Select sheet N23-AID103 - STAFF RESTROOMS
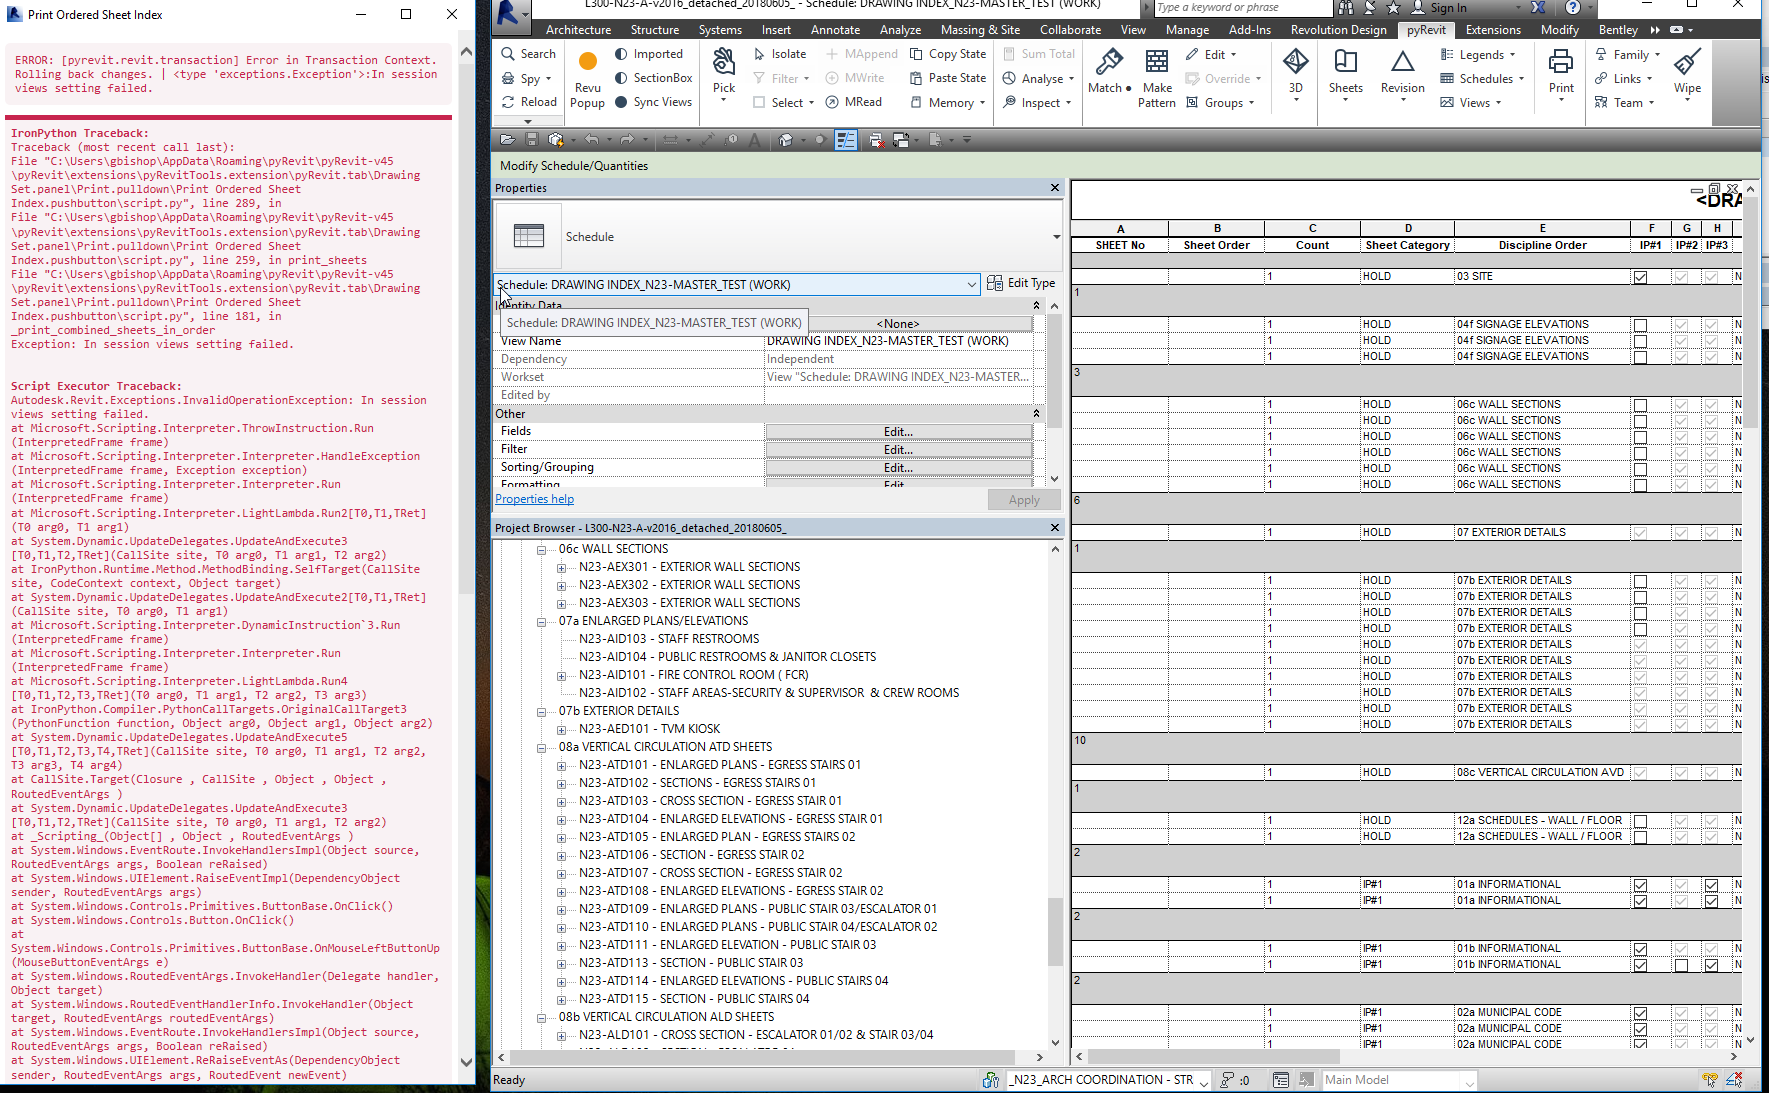This screenshot has height=1093, width=1769. (x=668, y=639)
